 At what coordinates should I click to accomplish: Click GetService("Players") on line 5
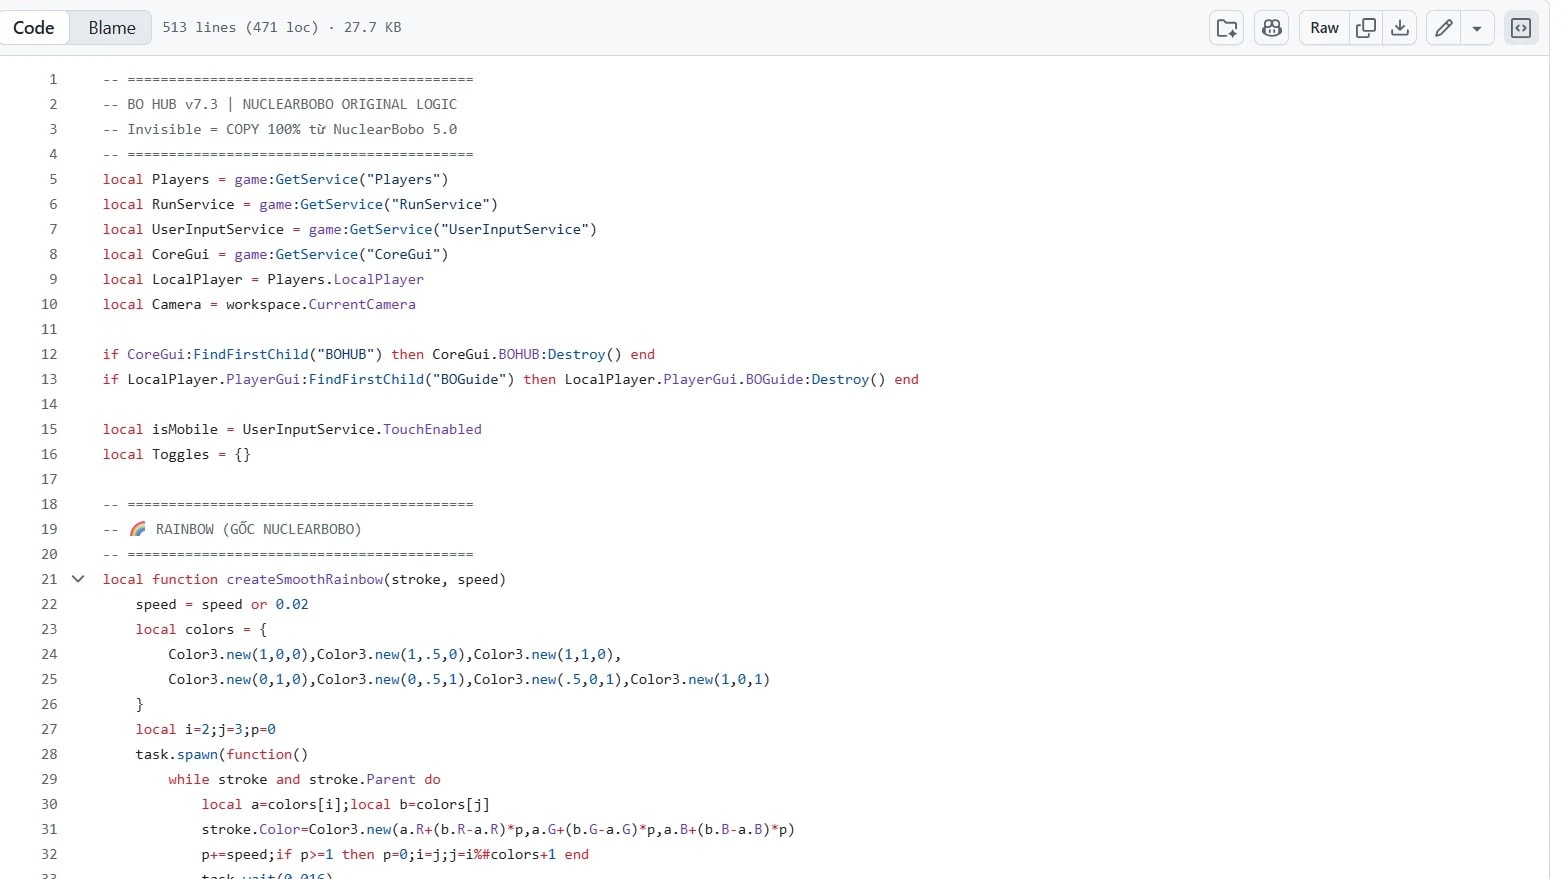pos(362,179)
